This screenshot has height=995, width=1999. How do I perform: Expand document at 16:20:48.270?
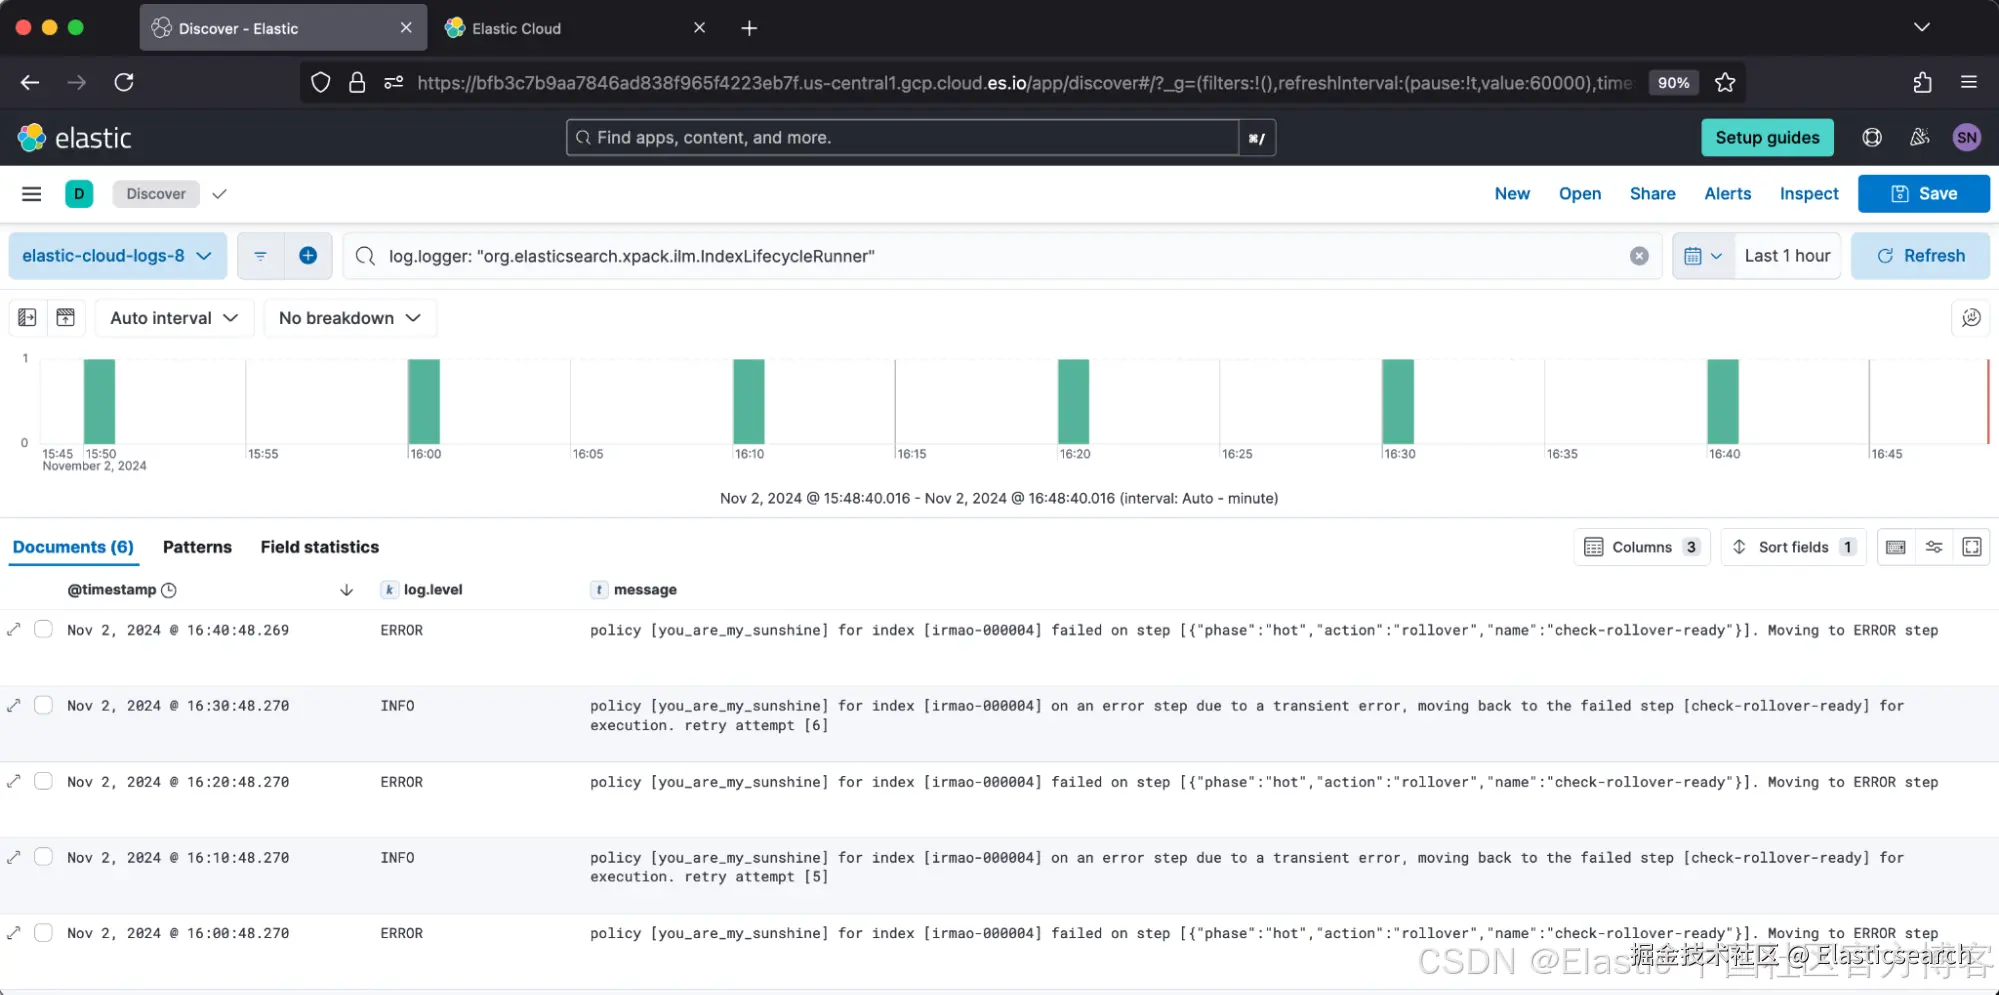point(14,782)
